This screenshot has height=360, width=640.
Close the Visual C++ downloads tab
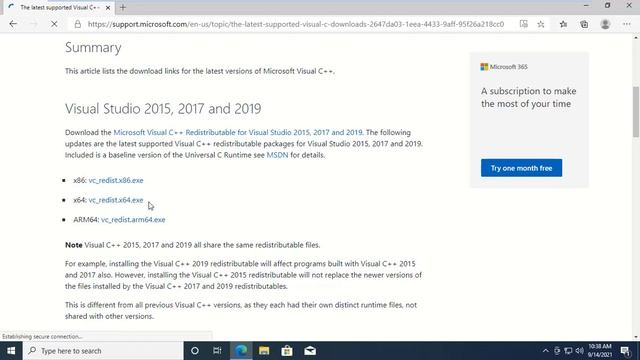tap(108, 7)
